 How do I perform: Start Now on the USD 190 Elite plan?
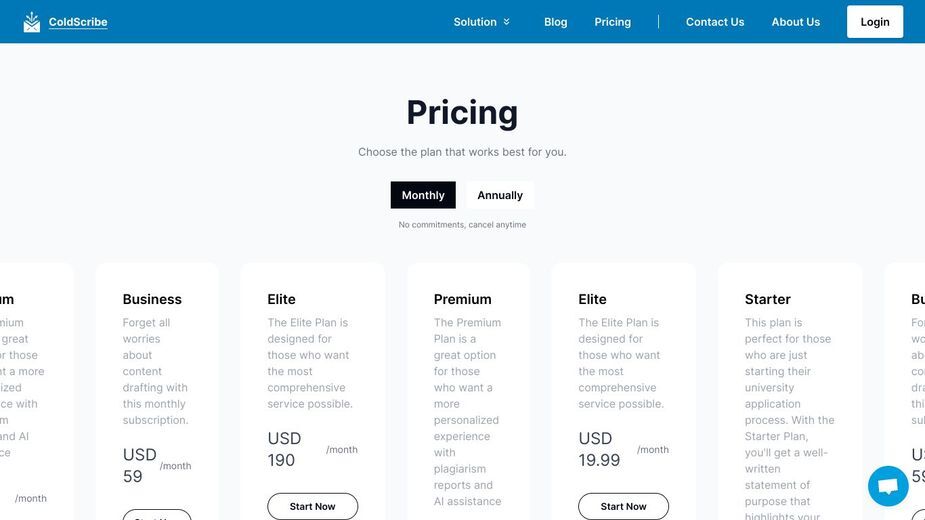pyautogui.click(x=312, y=506)
